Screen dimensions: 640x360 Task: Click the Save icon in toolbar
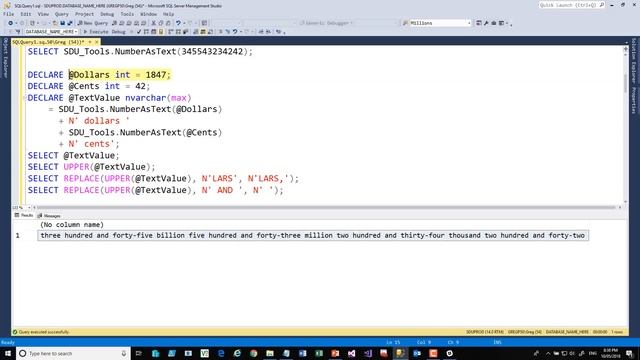62,23
